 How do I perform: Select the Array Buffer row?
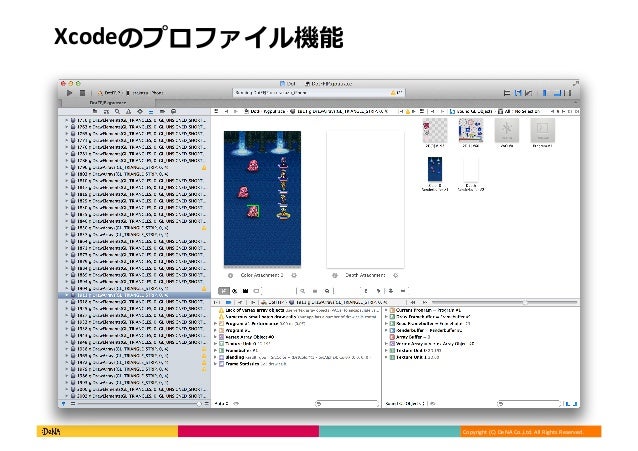tap(410, 337)
